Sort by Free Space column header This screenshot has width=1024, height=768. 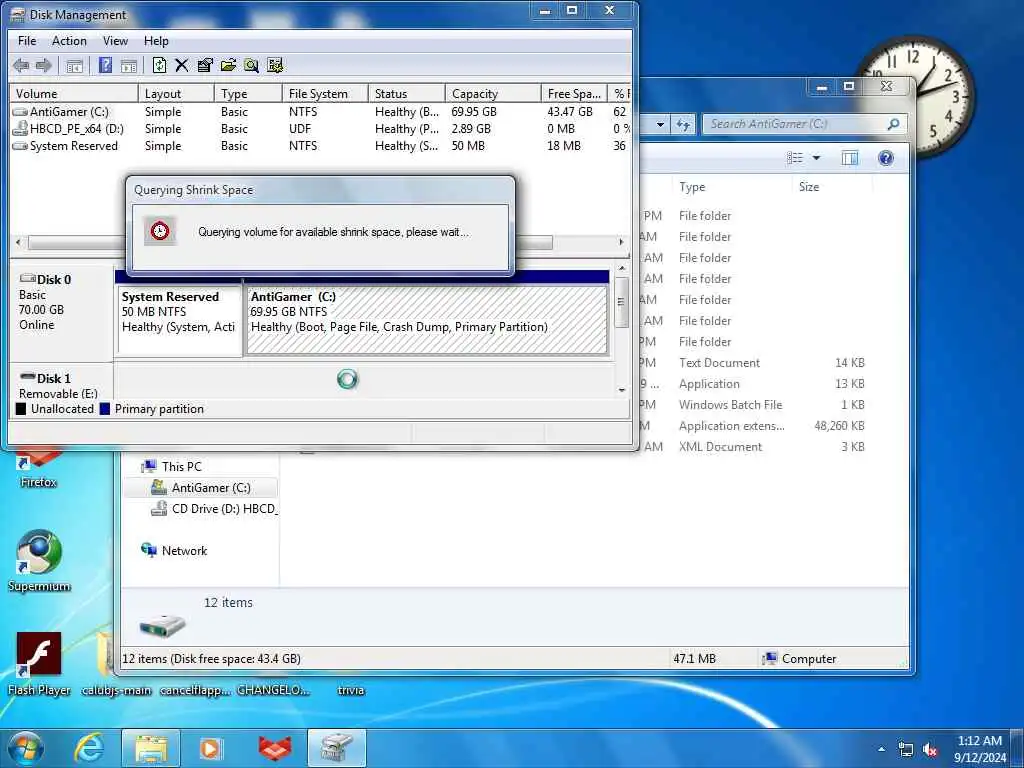tap(575, 93)
